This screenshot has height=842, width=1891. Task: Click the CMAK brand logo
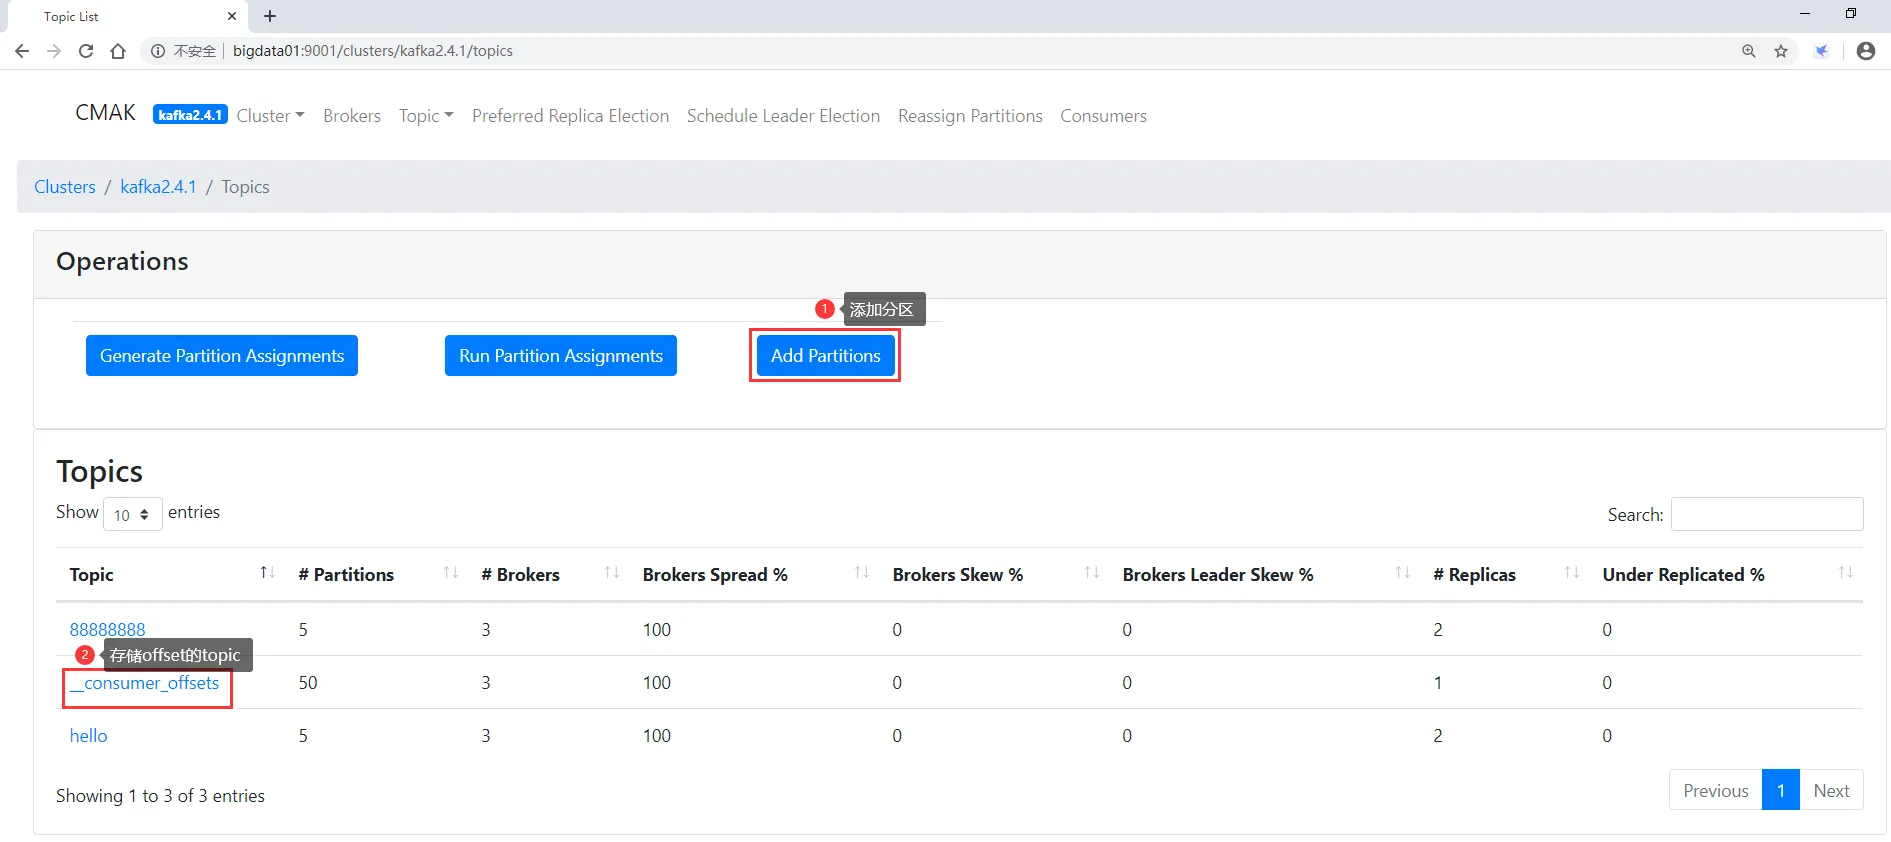[105, 113]
